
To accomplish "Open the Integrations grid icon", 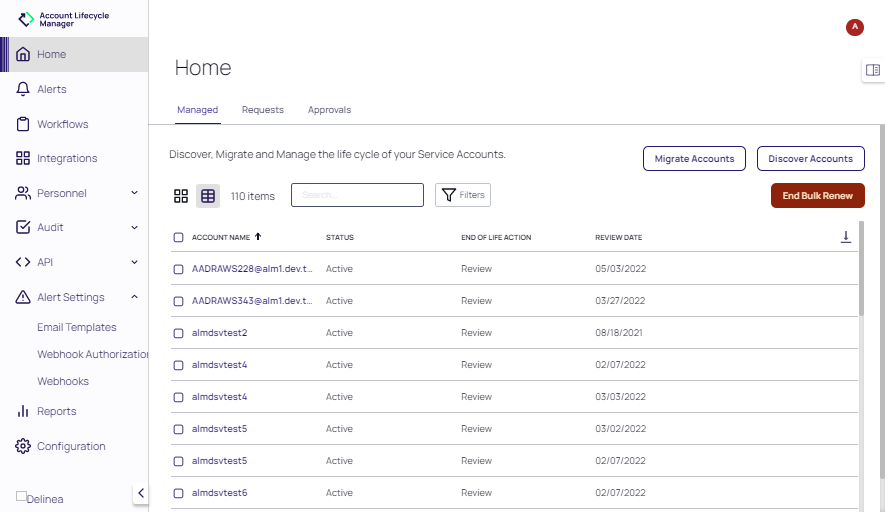I will pos(23,158).
